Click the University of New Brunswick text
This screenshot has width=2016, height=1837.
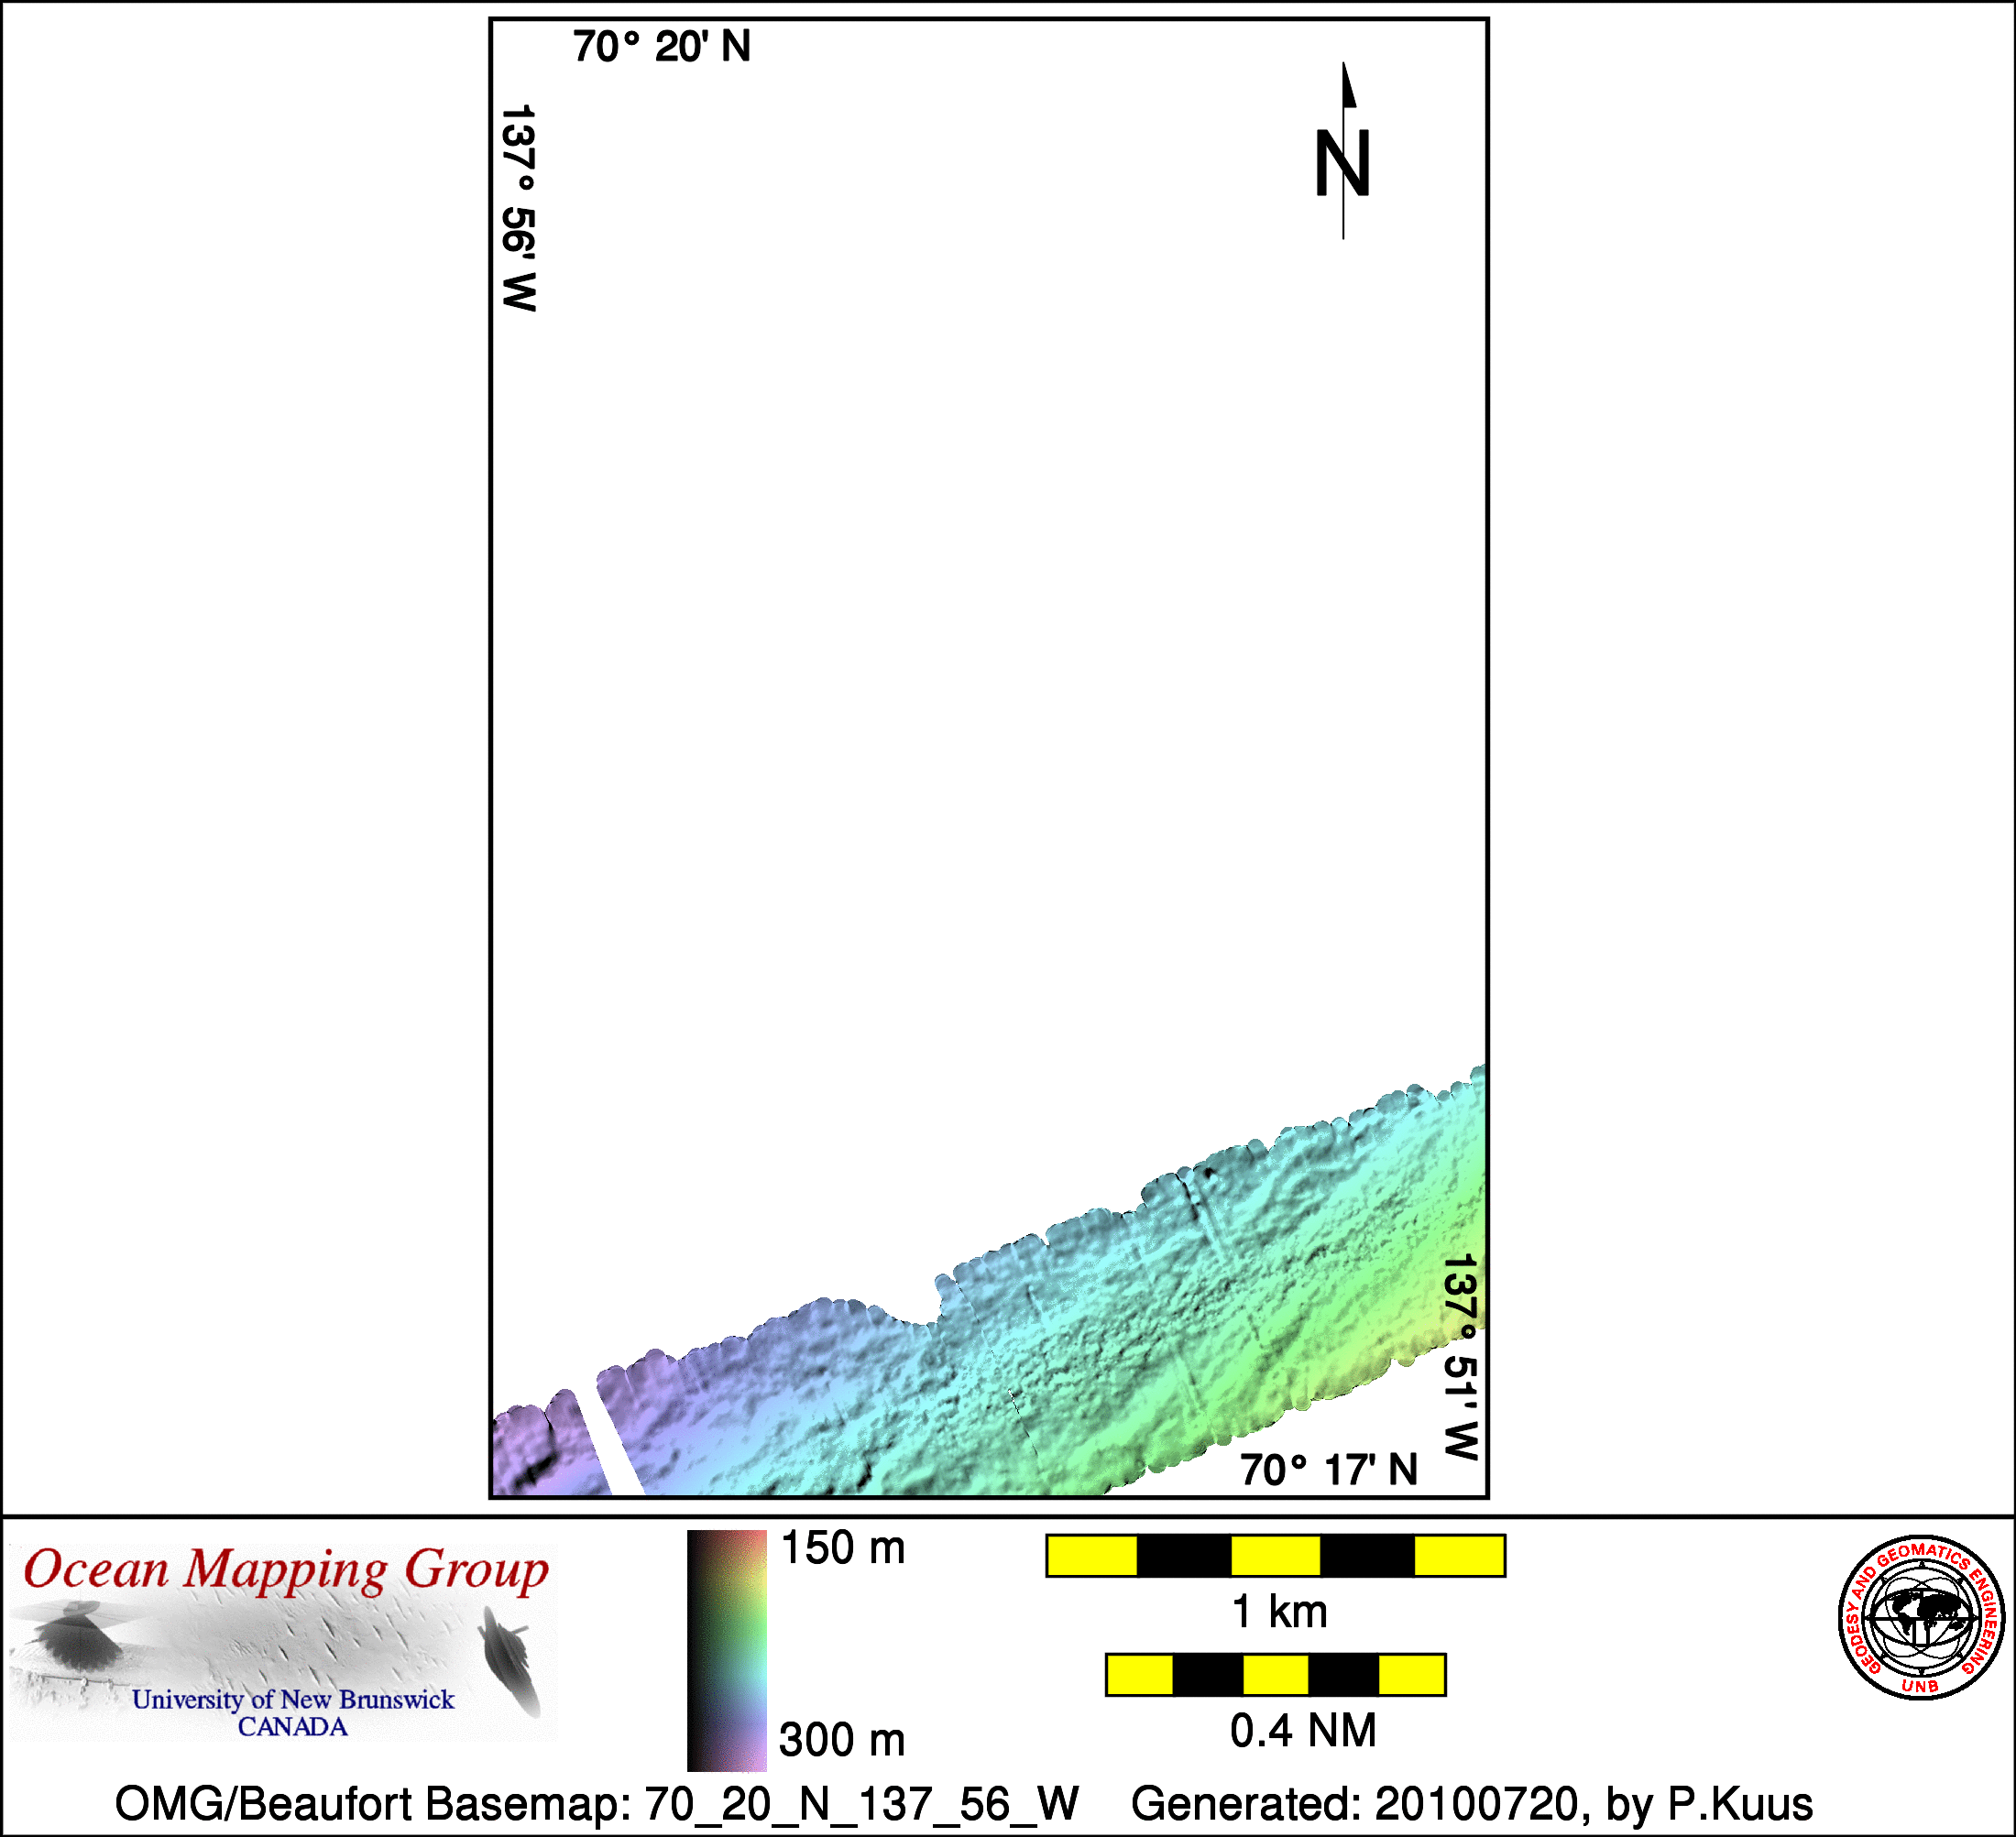293,1700
